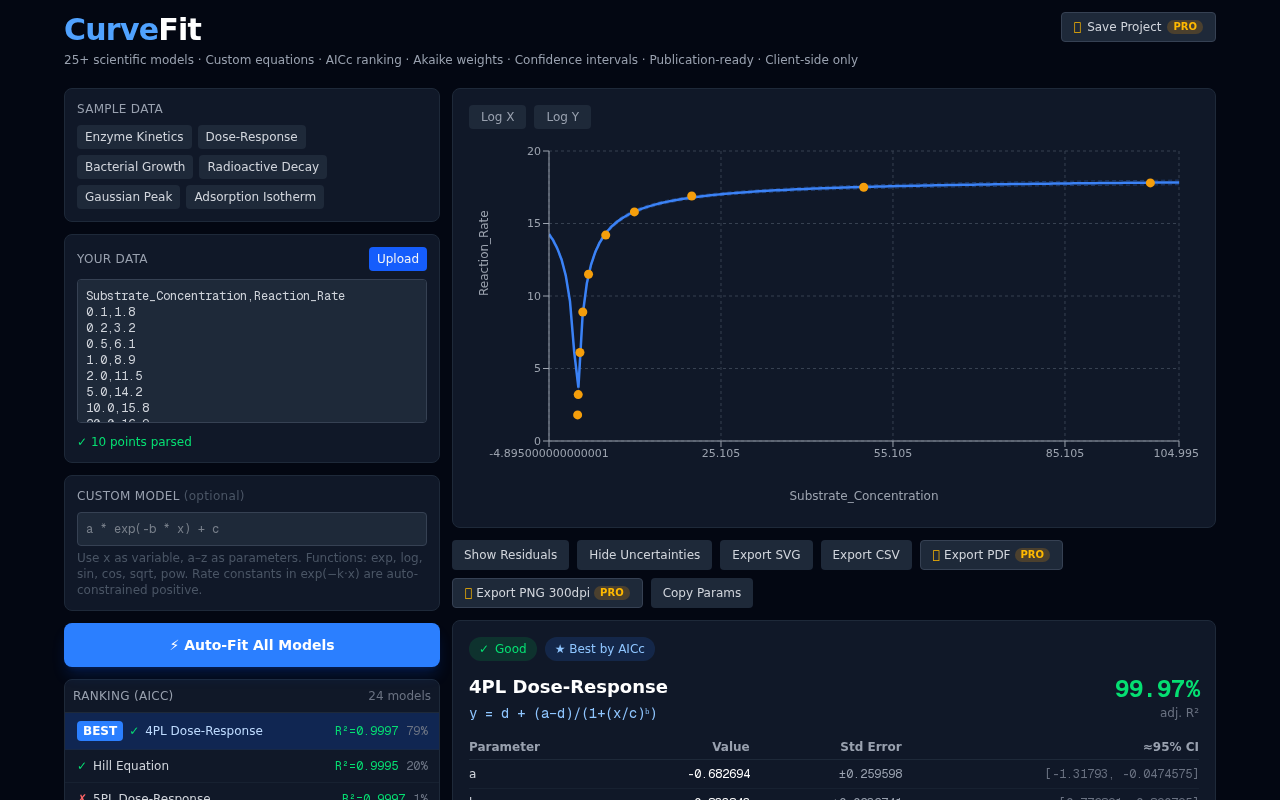Click the green checkmark next to Hill Equation

pyautogui.click(x=83, y=766)
